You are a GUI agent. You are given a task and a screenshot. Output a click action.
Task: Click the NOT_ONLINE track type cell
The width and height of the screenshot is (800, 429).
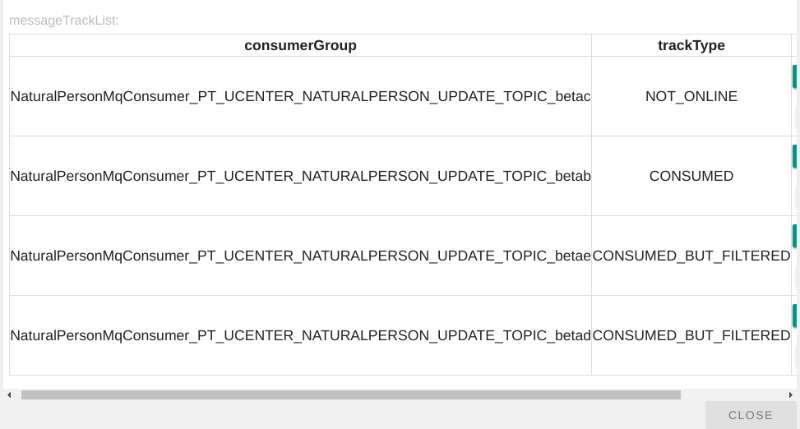click(x=691, y=96)
